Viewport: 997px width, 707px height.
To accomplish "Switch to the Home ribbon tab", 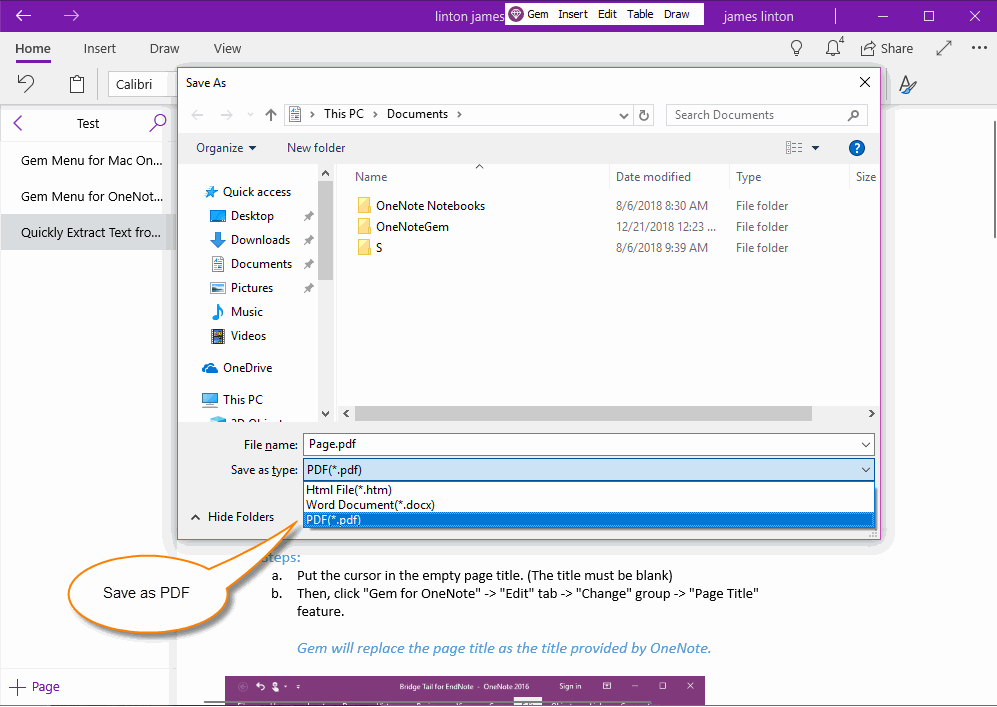I will pyautogui.click(x=33, y=48).
